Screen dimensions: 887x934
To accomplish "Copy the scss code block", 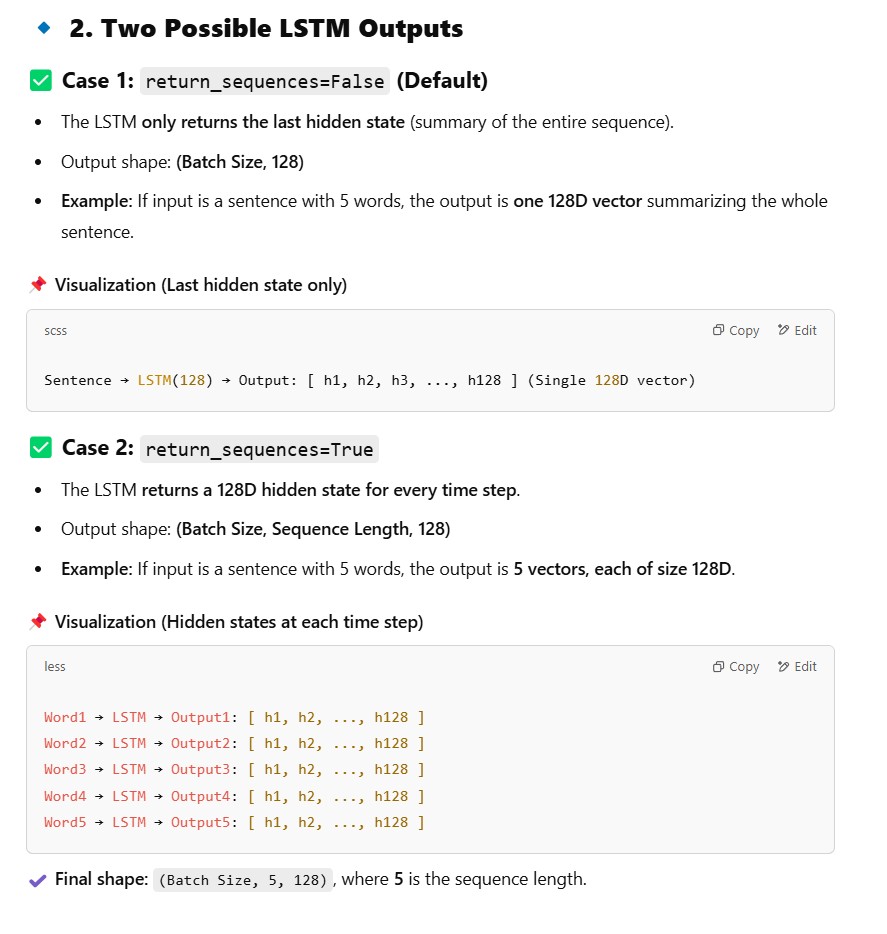I will [735, 330].
